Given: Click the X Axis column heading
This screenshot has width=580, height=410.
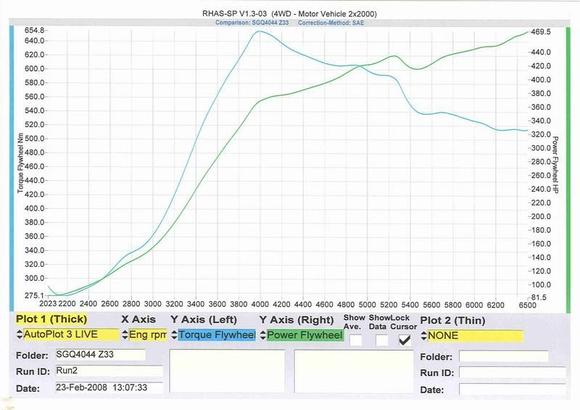Looking at the screenshot, I should [139, 319].
